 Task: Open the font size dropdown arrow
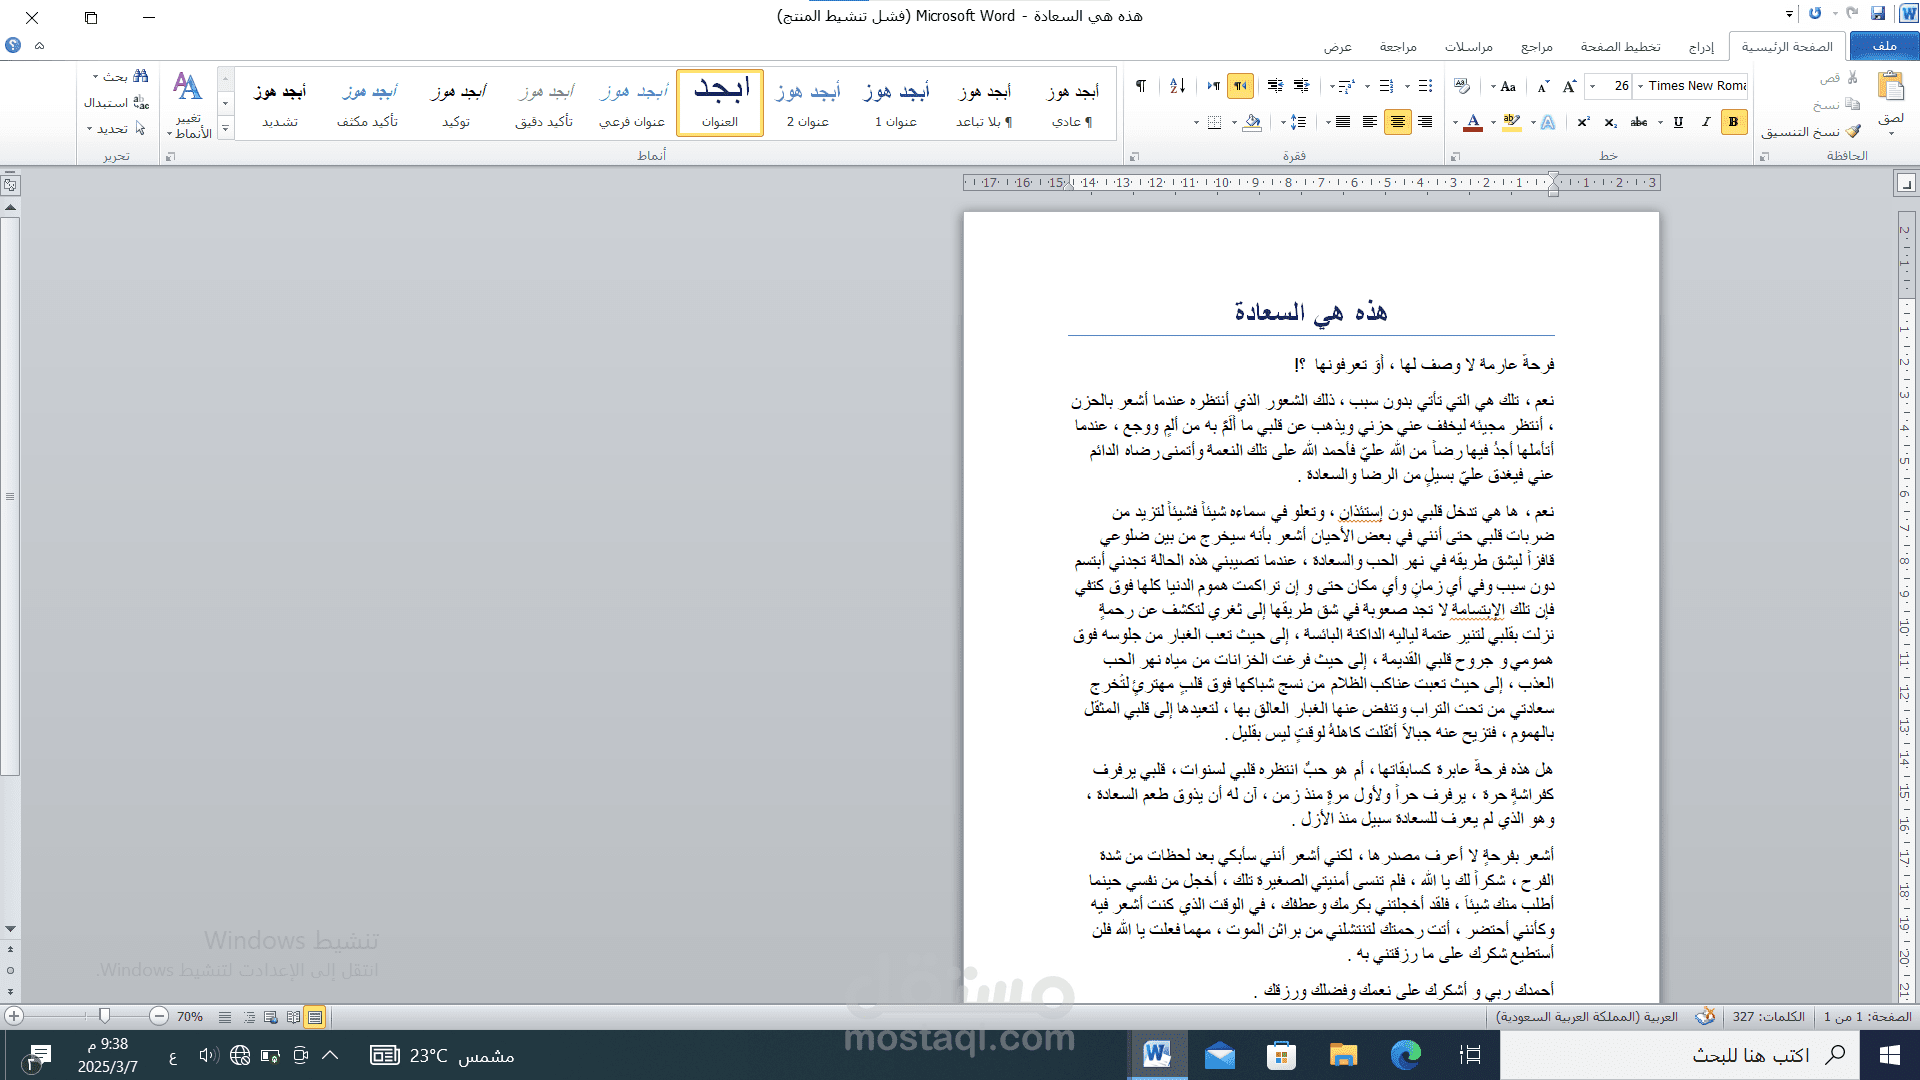click(x=1593, y=86)
